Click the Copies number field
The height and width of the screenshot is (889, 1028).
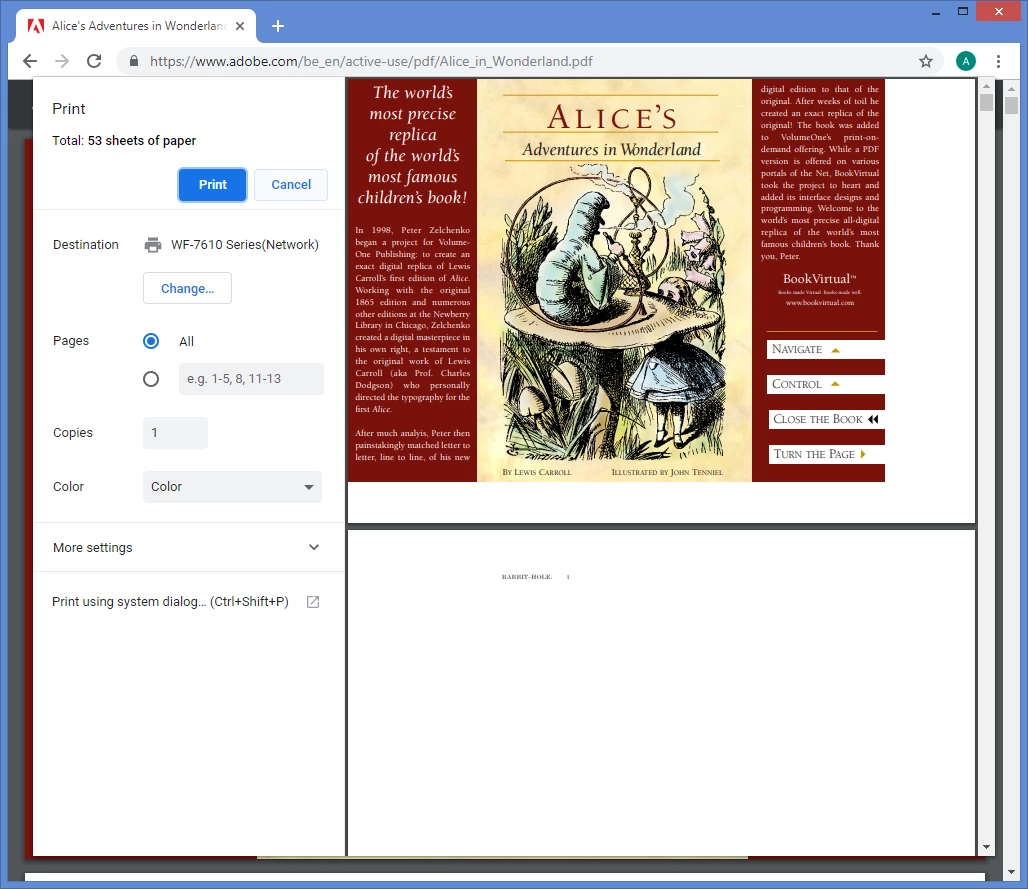175,433
